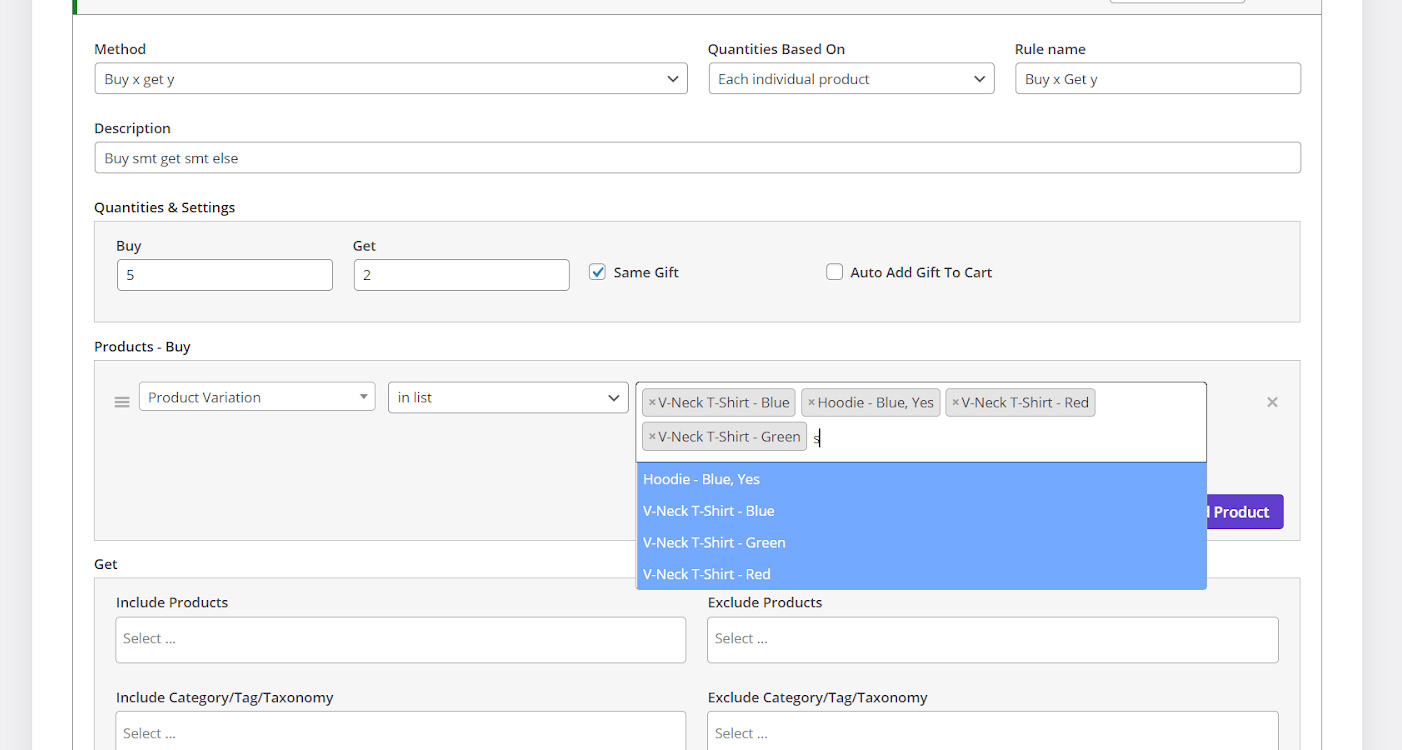Open the Exclude Category/Tag/Taxonomy select box
The width and height of the screenshot is (1402, 750).
(993, 731)
